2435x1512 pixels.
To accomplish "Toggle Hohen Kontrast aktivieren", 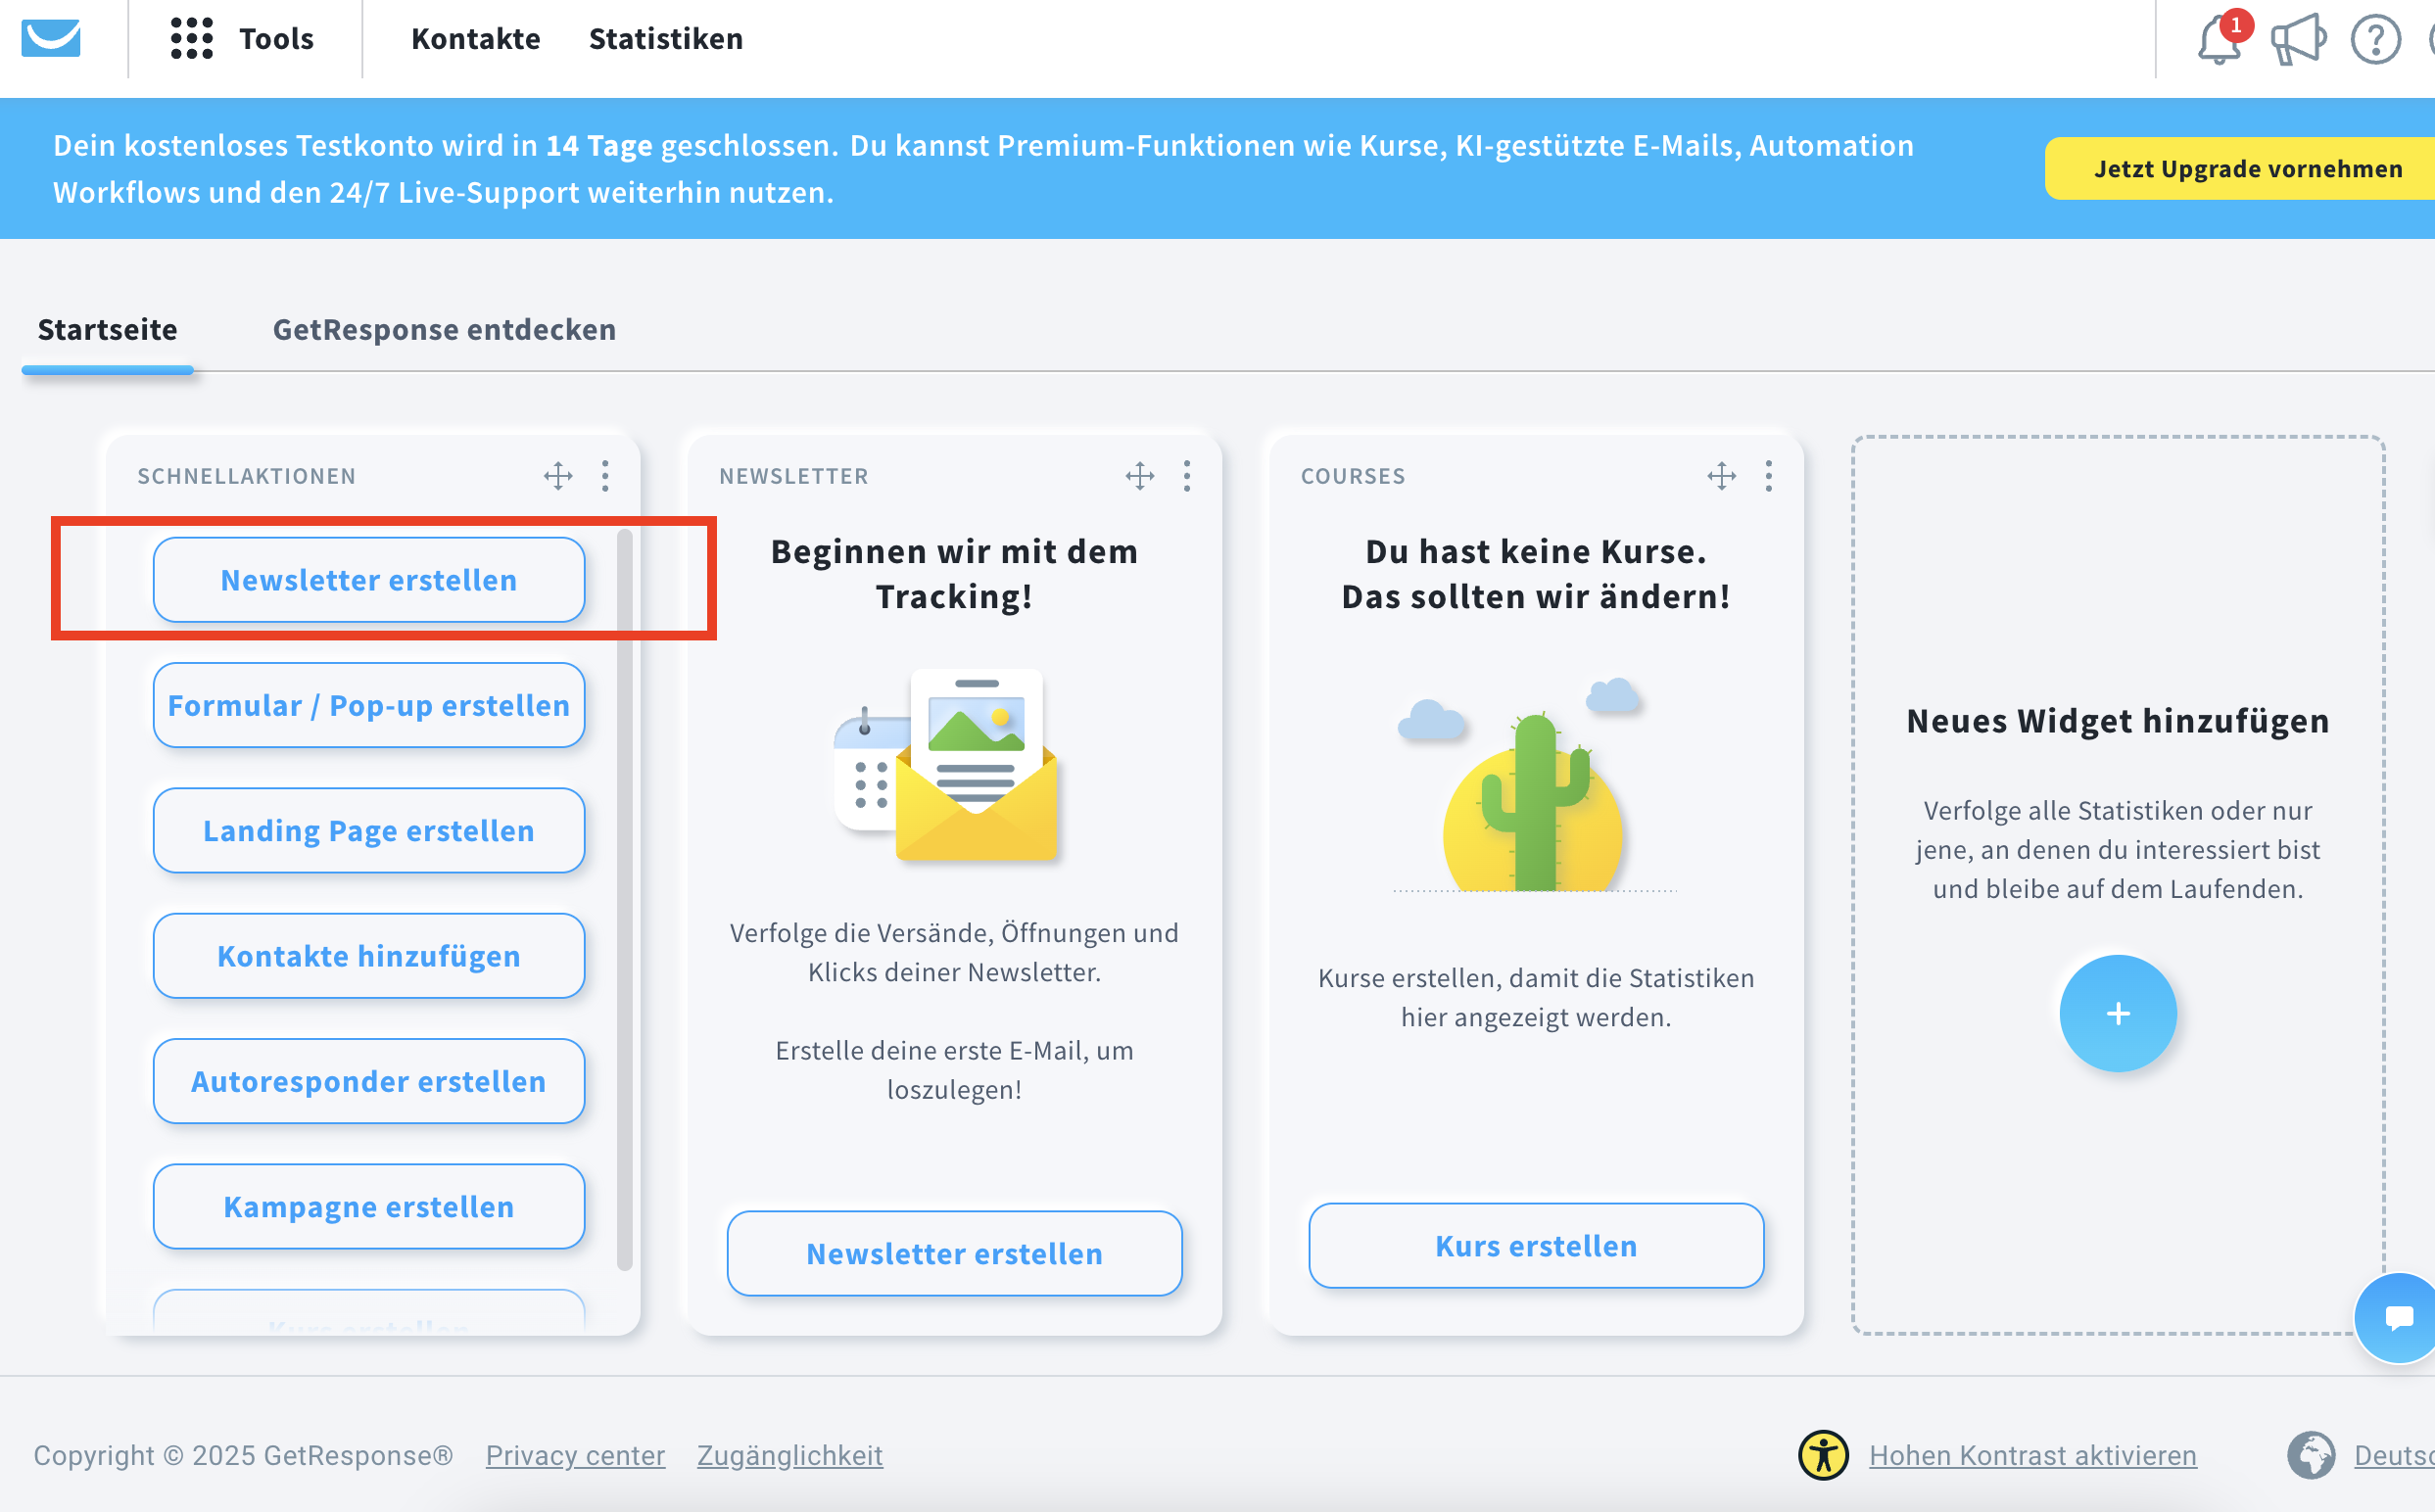I will (2032, 1455).
